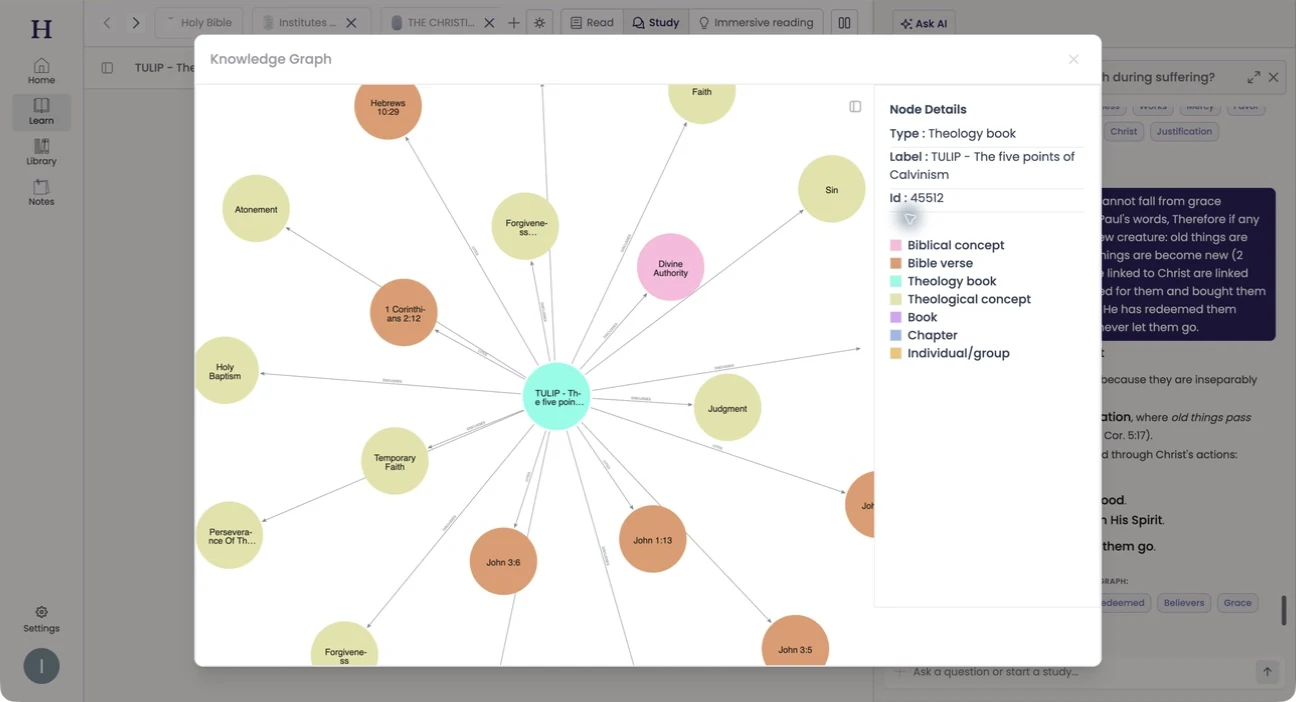Image resolution: width=1296 pixels, height=702 pixels.
Task: Toggle the split columns view icon
Action: click(x=844, y=22)
